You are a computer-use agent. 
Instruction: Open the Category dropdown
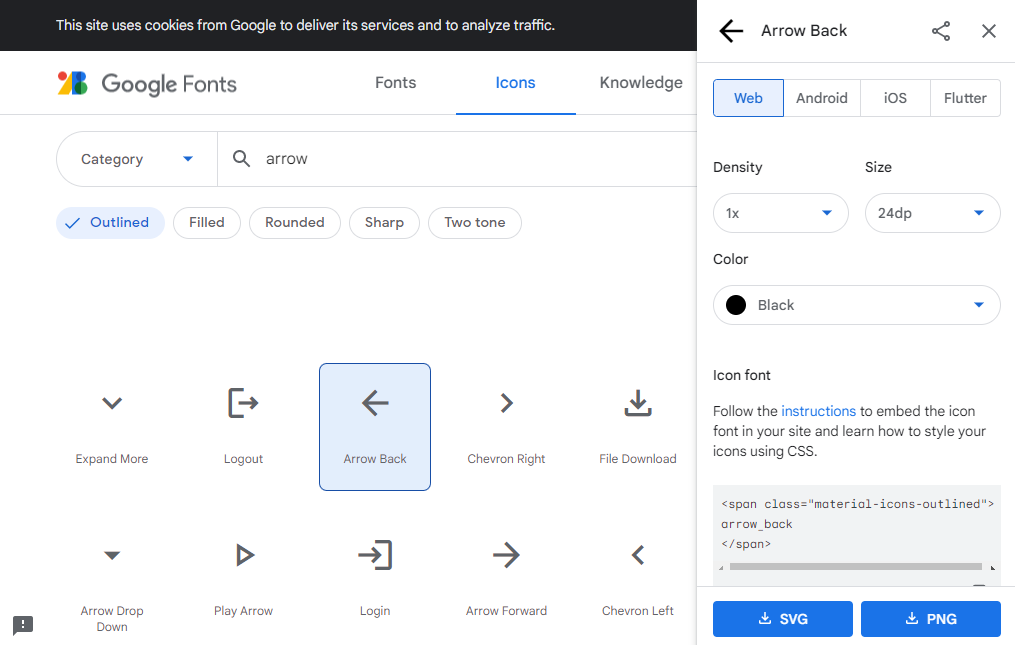tap(136, 158)
